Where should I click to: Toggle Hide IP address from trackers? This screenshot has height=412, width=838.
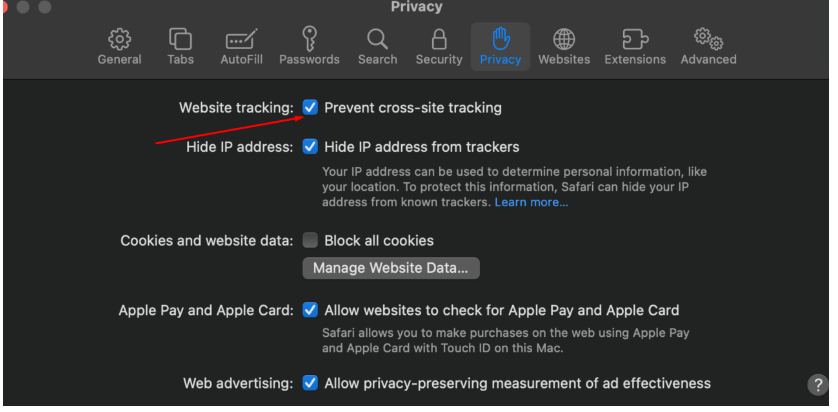[x=310, y=146]
